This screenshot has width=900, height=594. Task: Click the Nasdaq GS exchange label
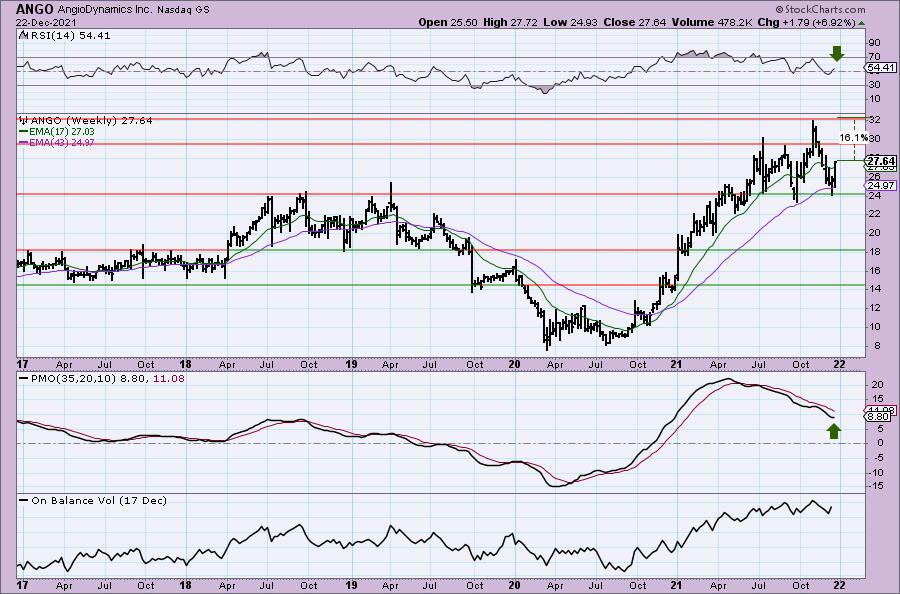[x=183, y=9]
